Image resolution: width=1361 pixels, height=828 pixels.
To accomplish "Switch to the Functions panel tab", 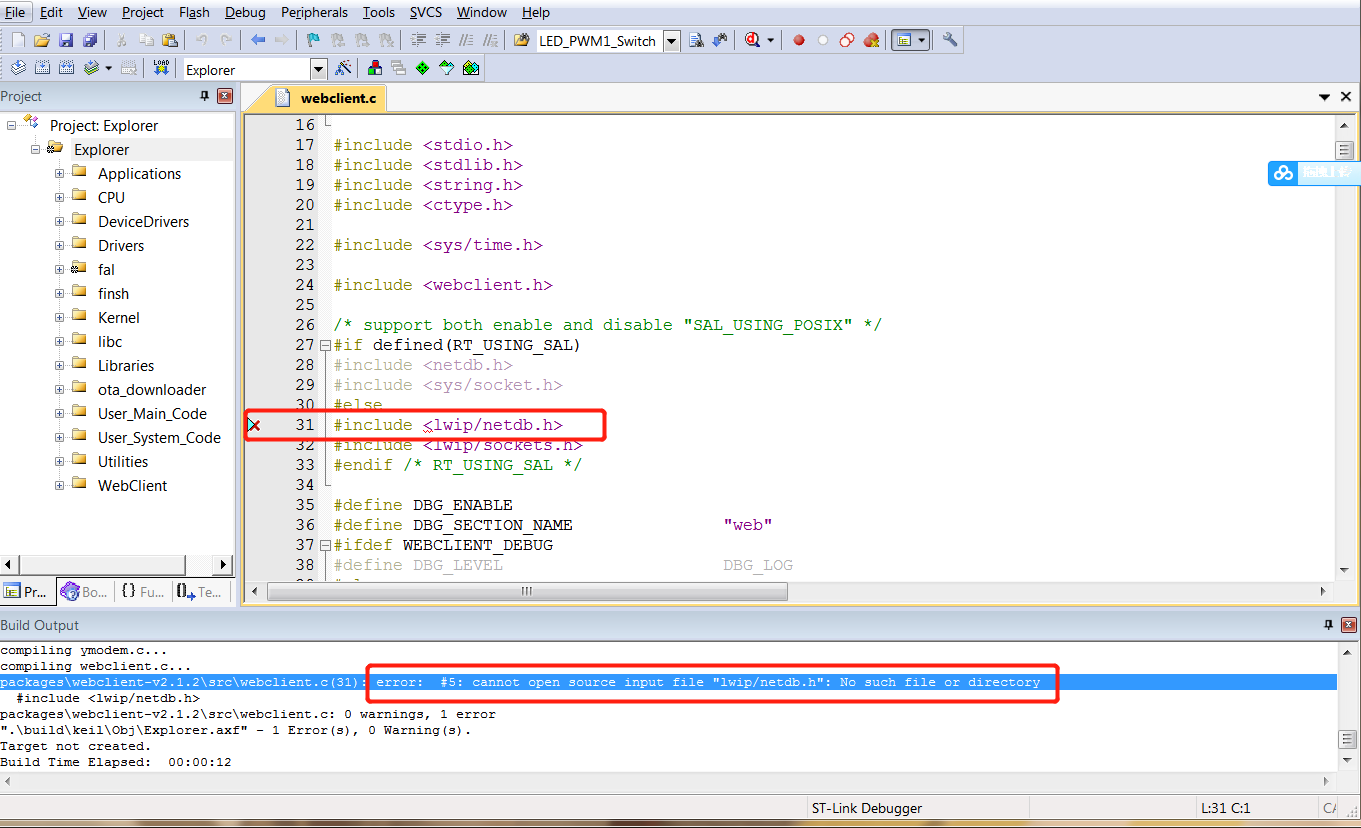I will click(143, 591).
